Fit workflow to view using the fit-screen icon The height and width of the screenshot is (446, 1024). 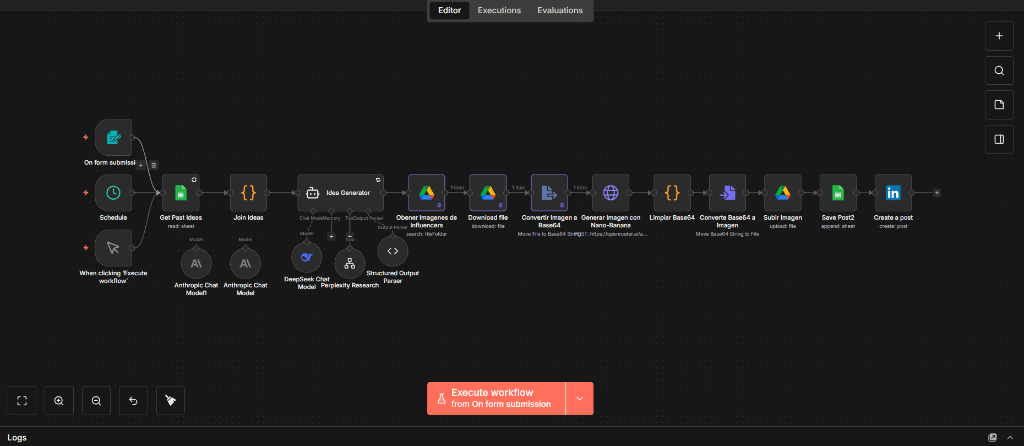click(22, 400)
